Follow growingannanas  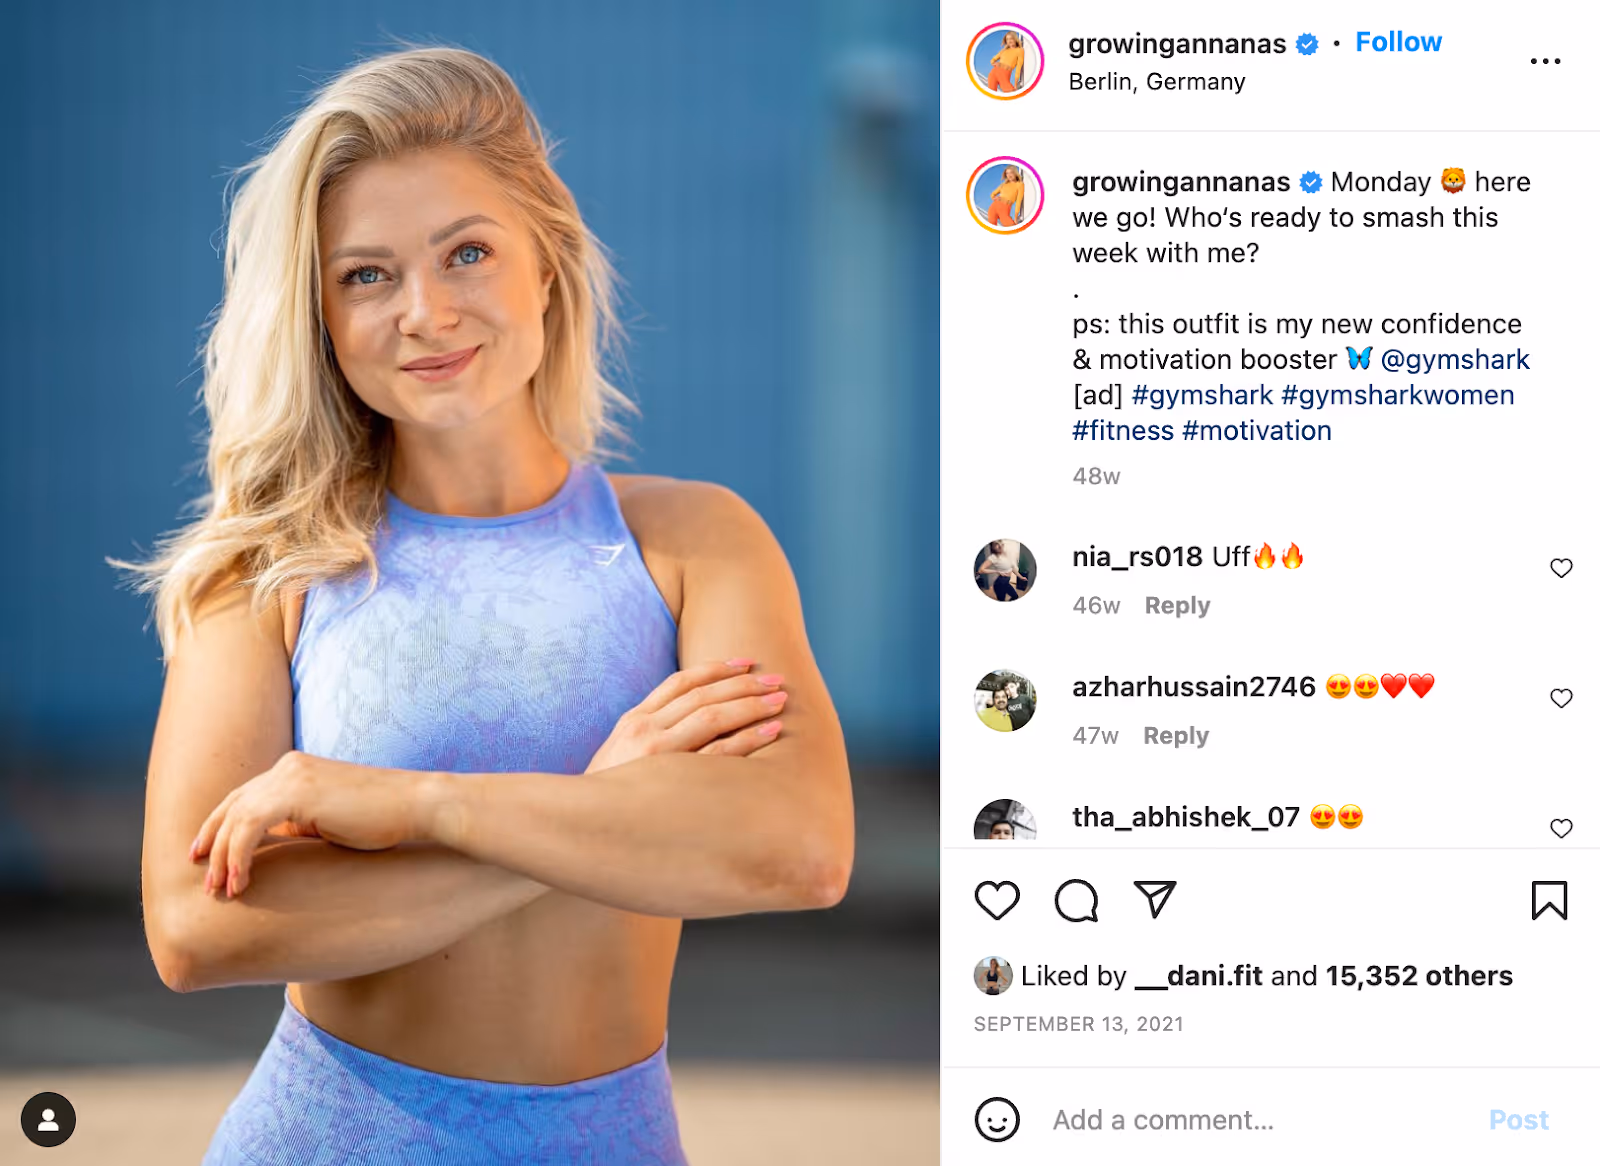[1398, 42]
